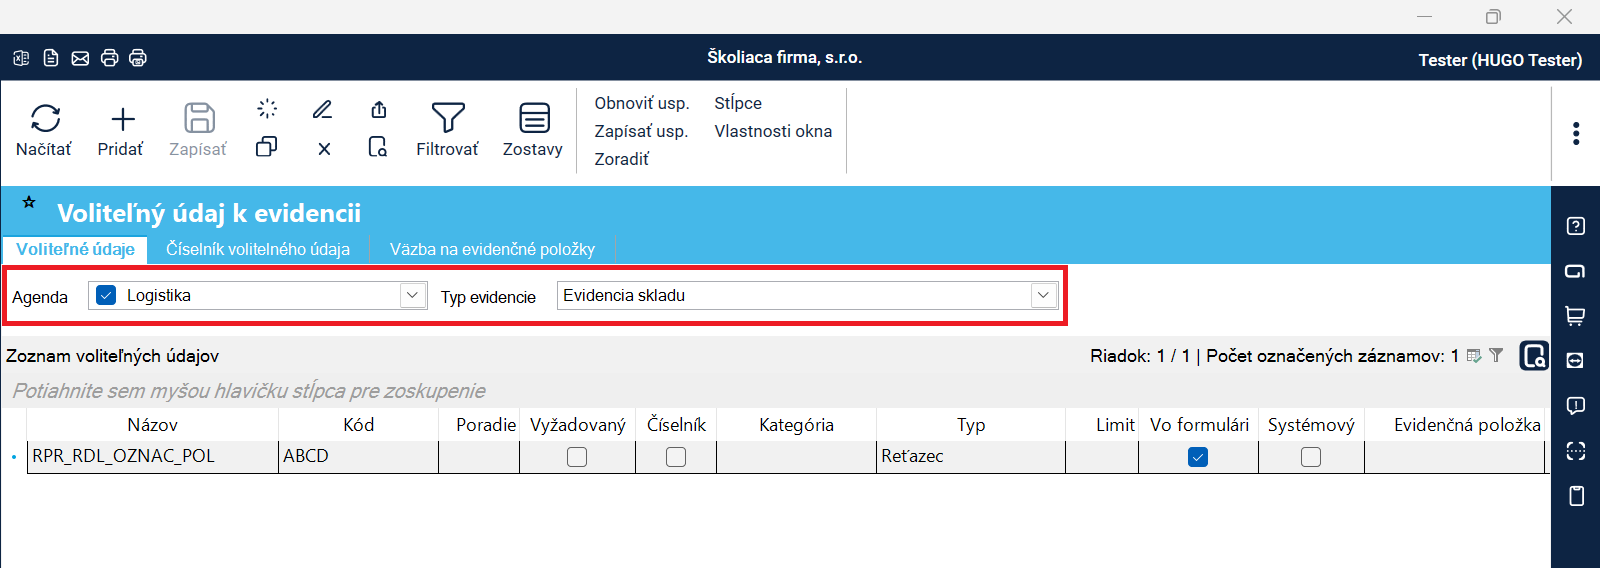Viewport: 1600px width, 568px height.
Task: Click the Pridať plus icon
Action: 122,119
